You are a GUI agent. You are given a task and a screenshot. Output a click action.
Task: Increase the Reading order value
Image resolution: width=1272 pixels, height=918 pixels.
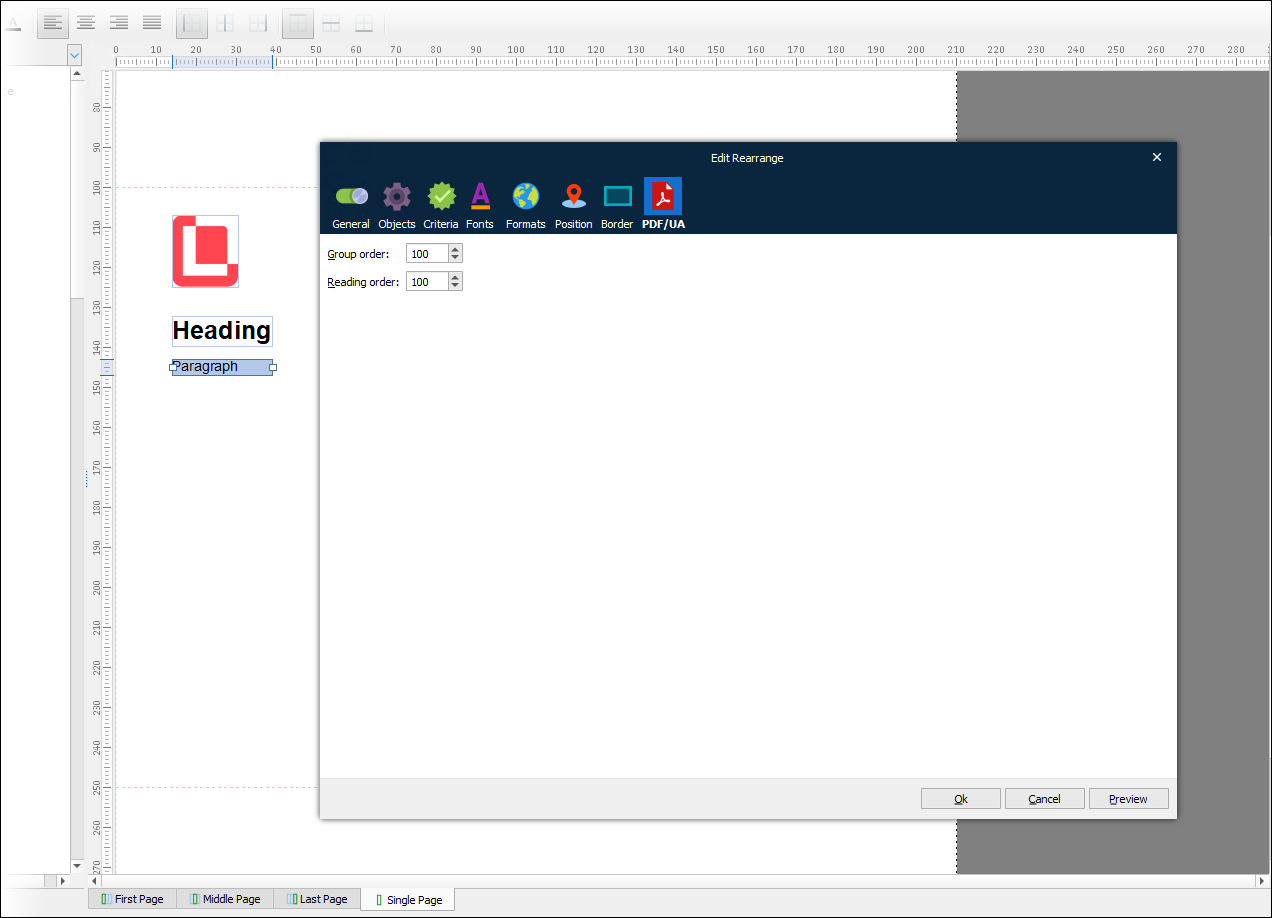[x=455, y=277]
